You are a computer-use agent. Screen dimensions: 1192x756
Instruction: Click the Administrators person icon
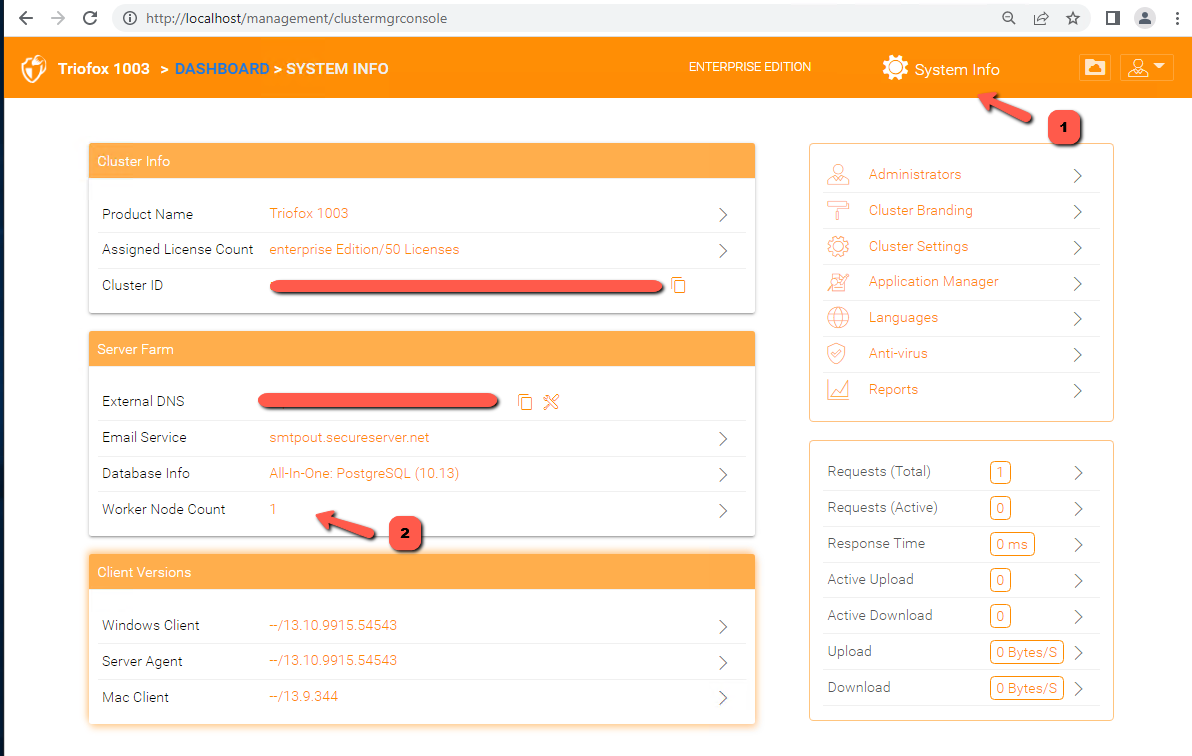[x=838, y=175]
